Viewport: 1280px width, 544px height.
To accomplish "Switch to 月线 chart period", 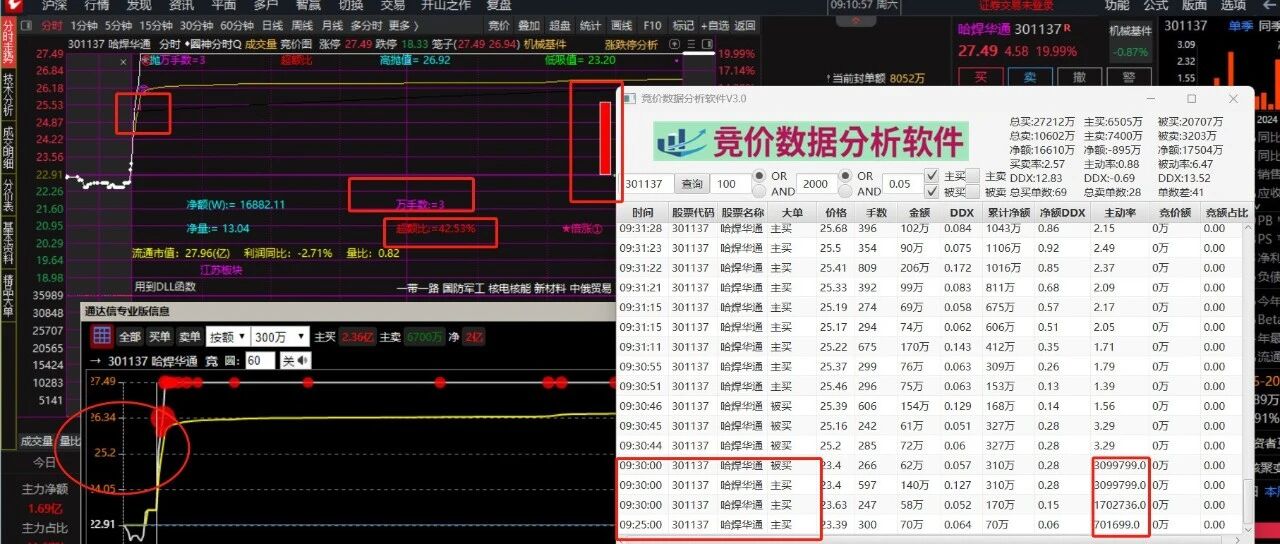I will pos(332,25).
